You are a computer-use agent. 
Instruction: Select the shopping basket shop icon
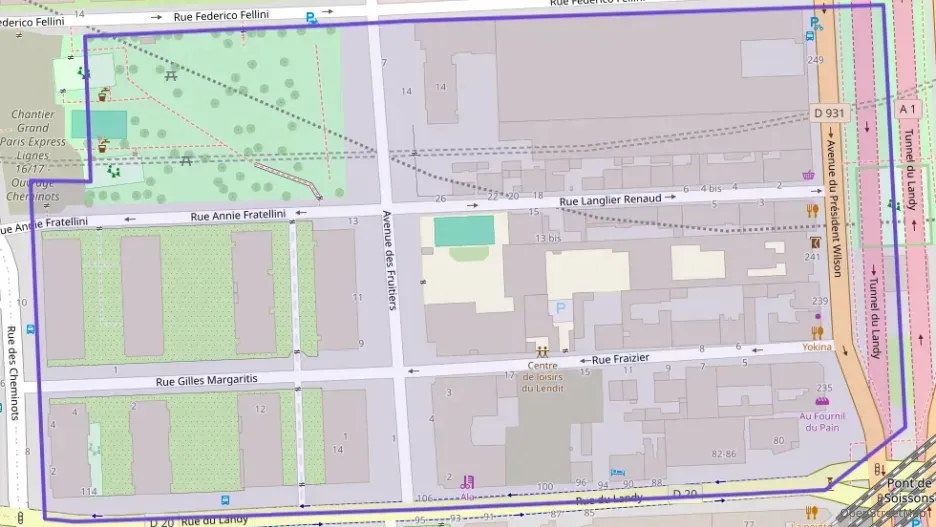(x=808, y=175)
